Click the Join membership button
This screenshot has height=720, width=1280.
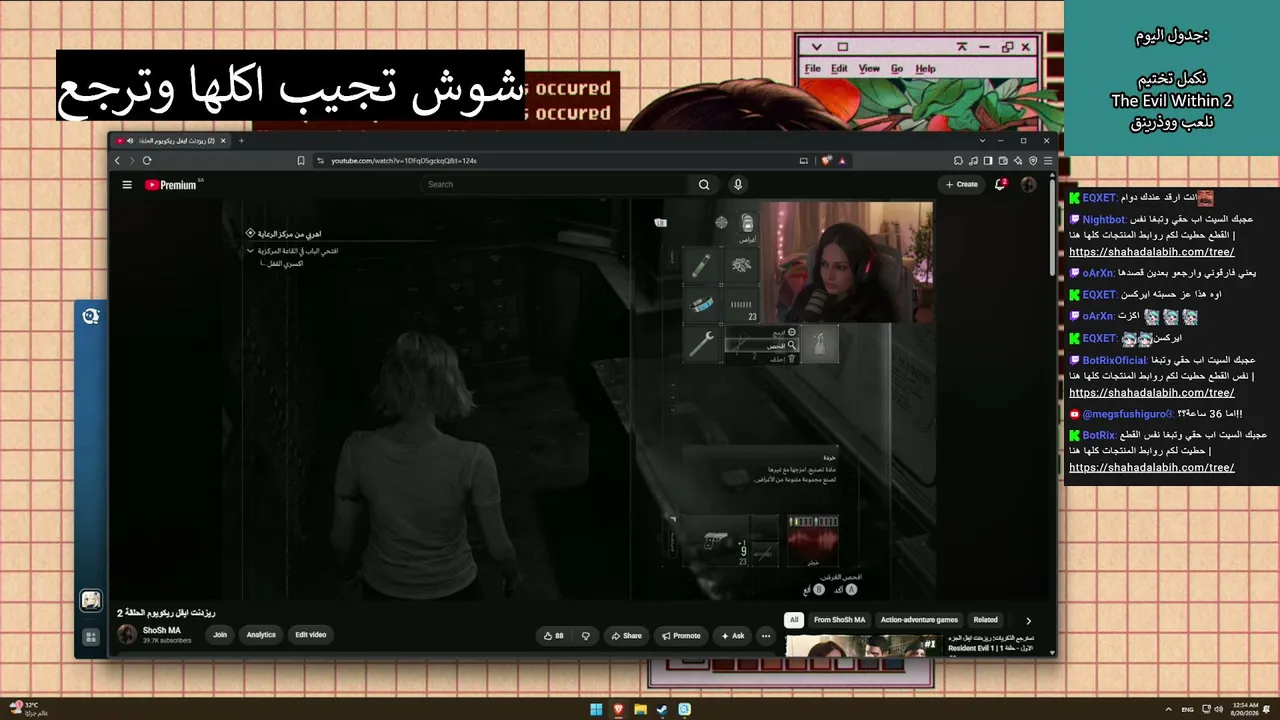220,634
